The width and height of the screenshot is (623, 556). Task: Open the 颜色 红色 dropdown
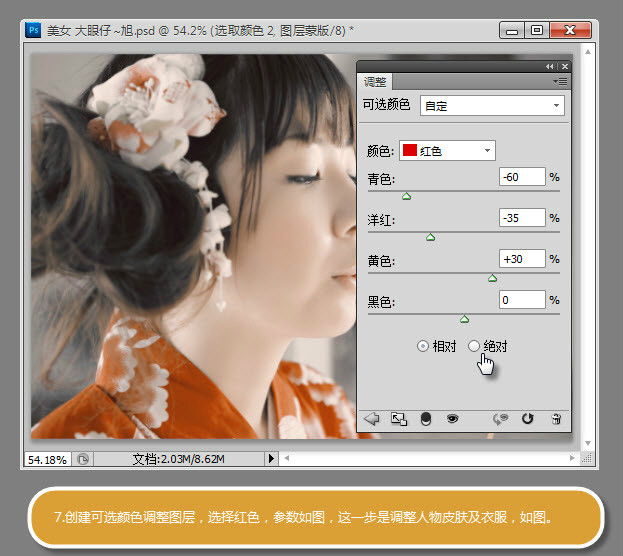click(447, 151)
